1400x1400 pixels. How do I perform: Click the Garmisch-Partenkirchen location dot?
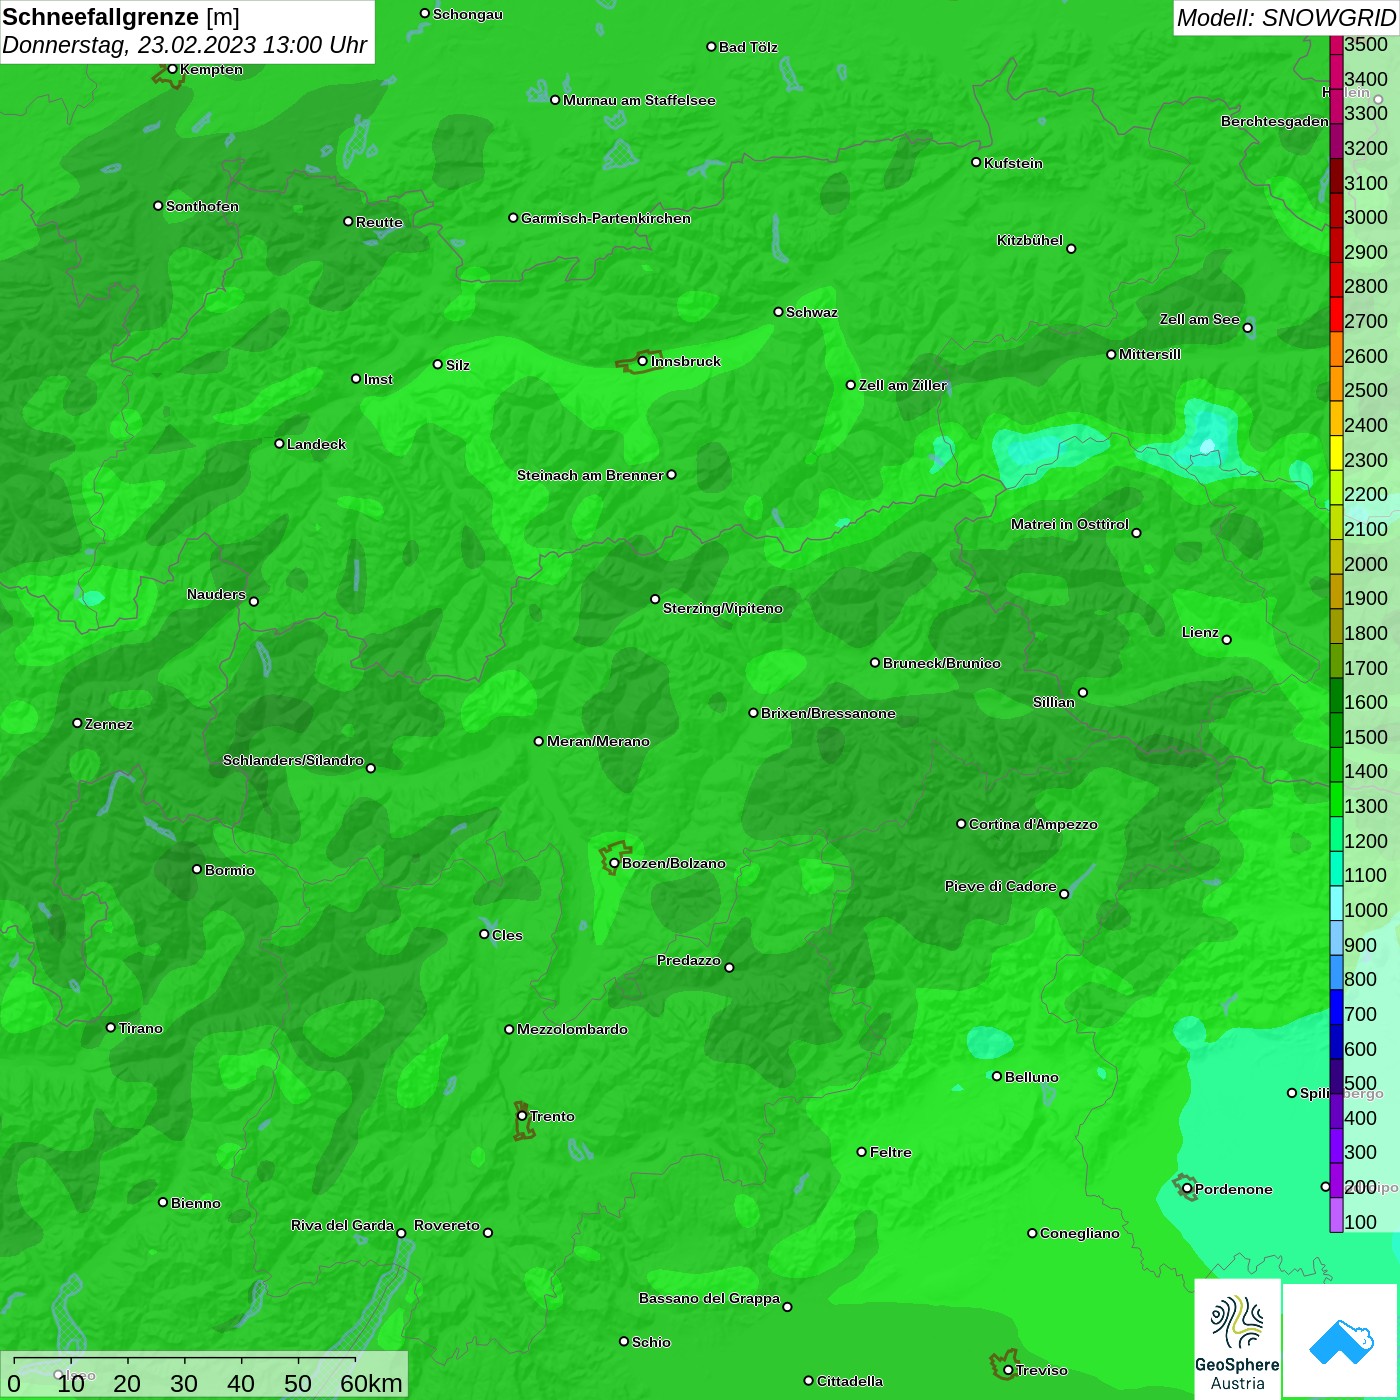(x=513, y=217)
